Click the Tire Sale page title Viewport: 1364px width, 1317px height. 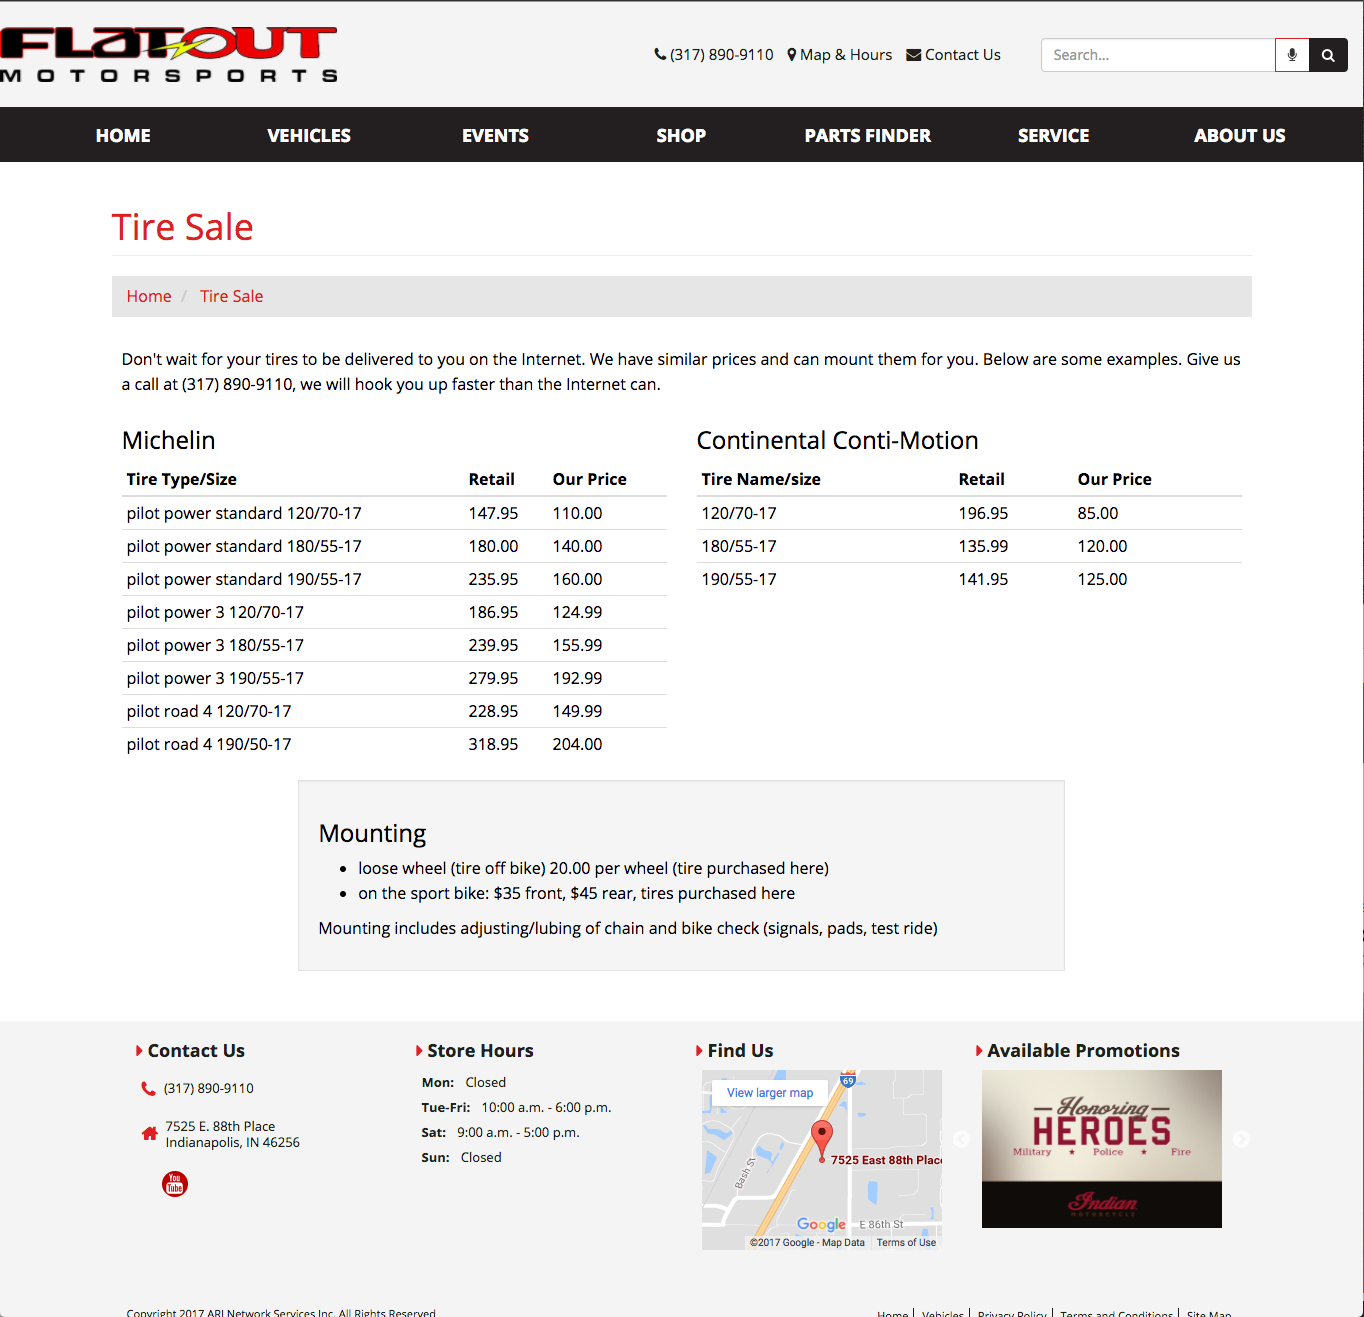point(182,227)
